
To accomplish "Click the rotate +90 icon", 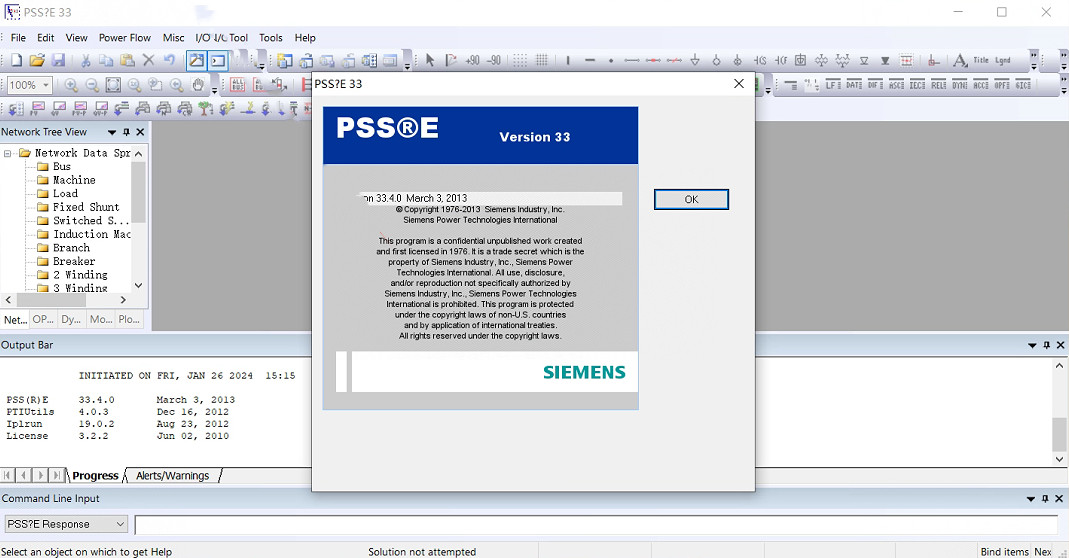I will 472,61.
